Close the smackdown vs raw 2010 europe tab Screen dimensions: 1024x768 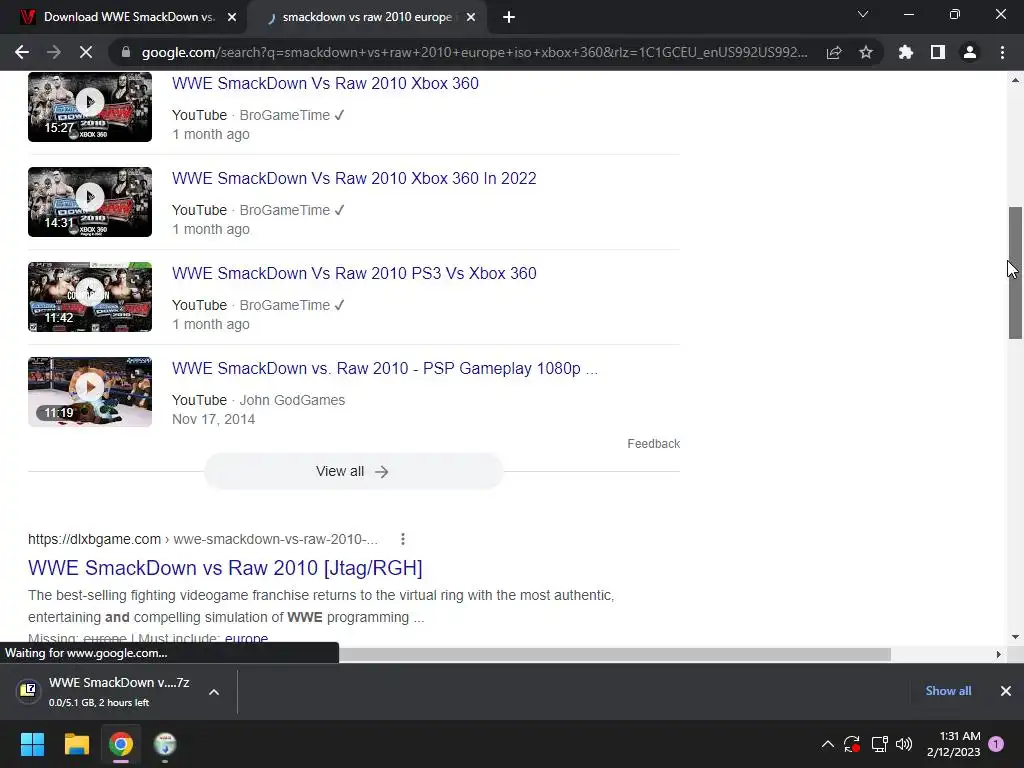click(x=471, y=17)
